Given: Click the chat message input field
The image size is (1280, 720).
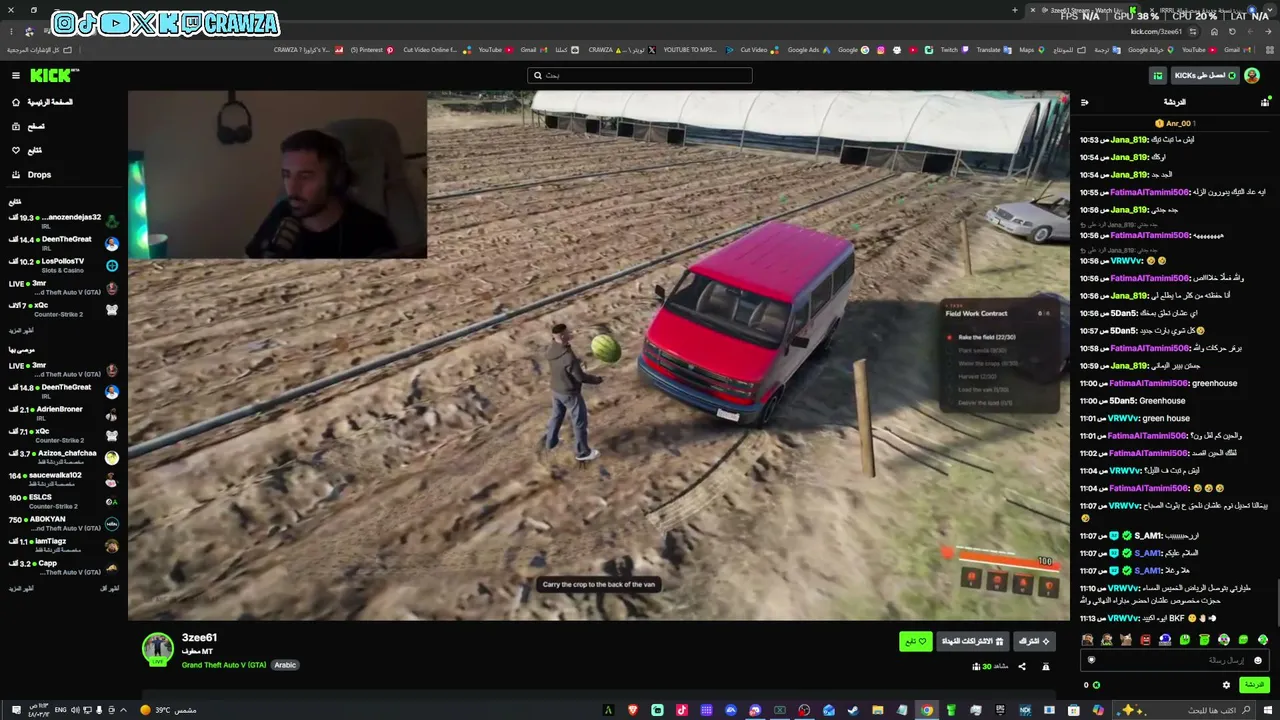Looking at the screenshot, I should (x=1175, y=660).
